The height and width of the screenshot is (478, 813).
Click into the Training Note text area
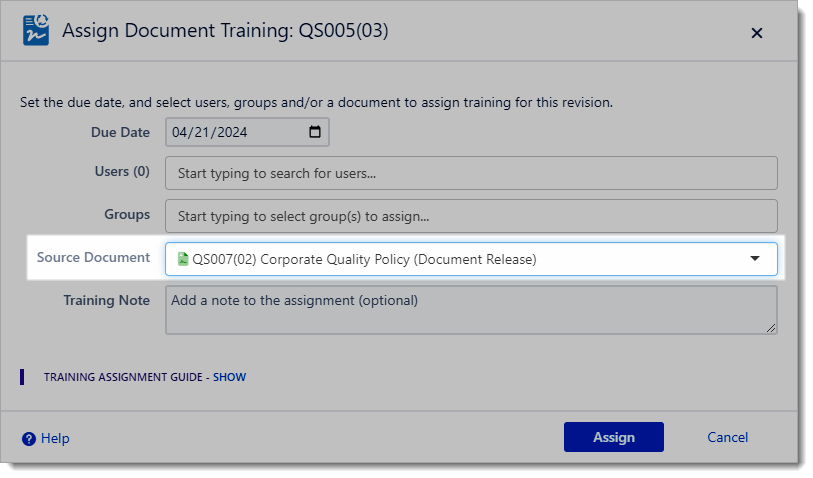click(470, 310)
